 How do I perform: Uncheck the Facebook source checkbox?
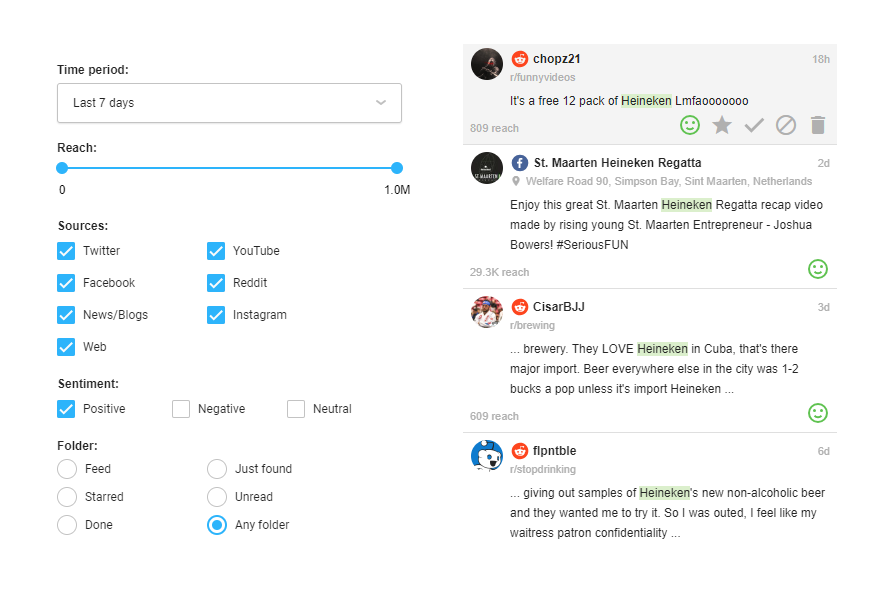coord(66,283)
